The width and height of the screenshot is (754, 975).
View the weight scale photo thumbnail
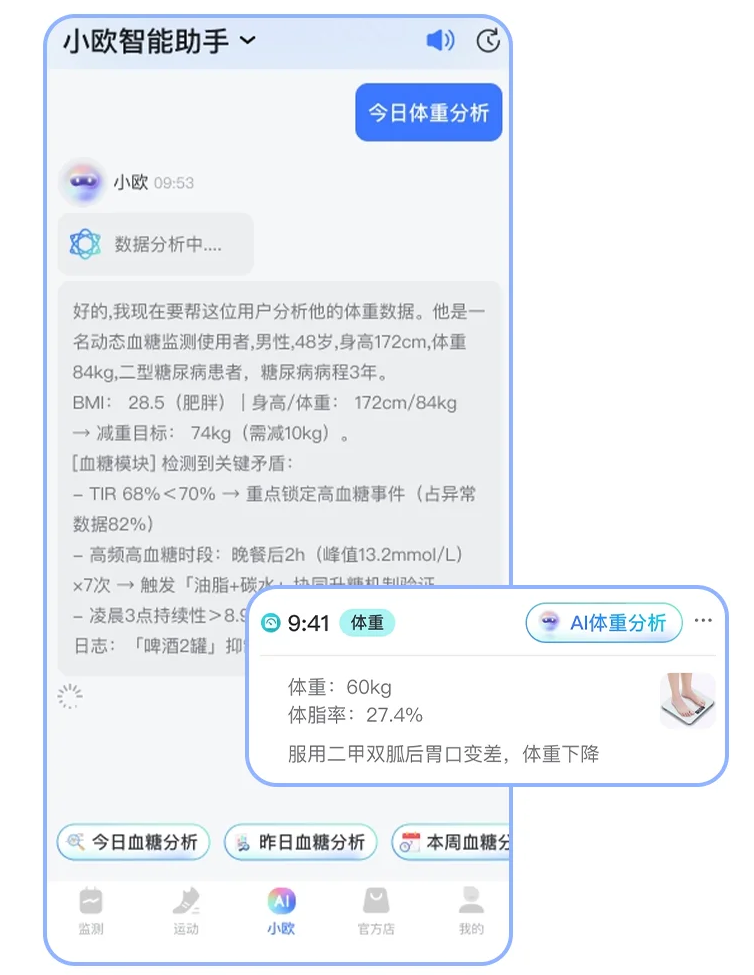tap(687, 701)
